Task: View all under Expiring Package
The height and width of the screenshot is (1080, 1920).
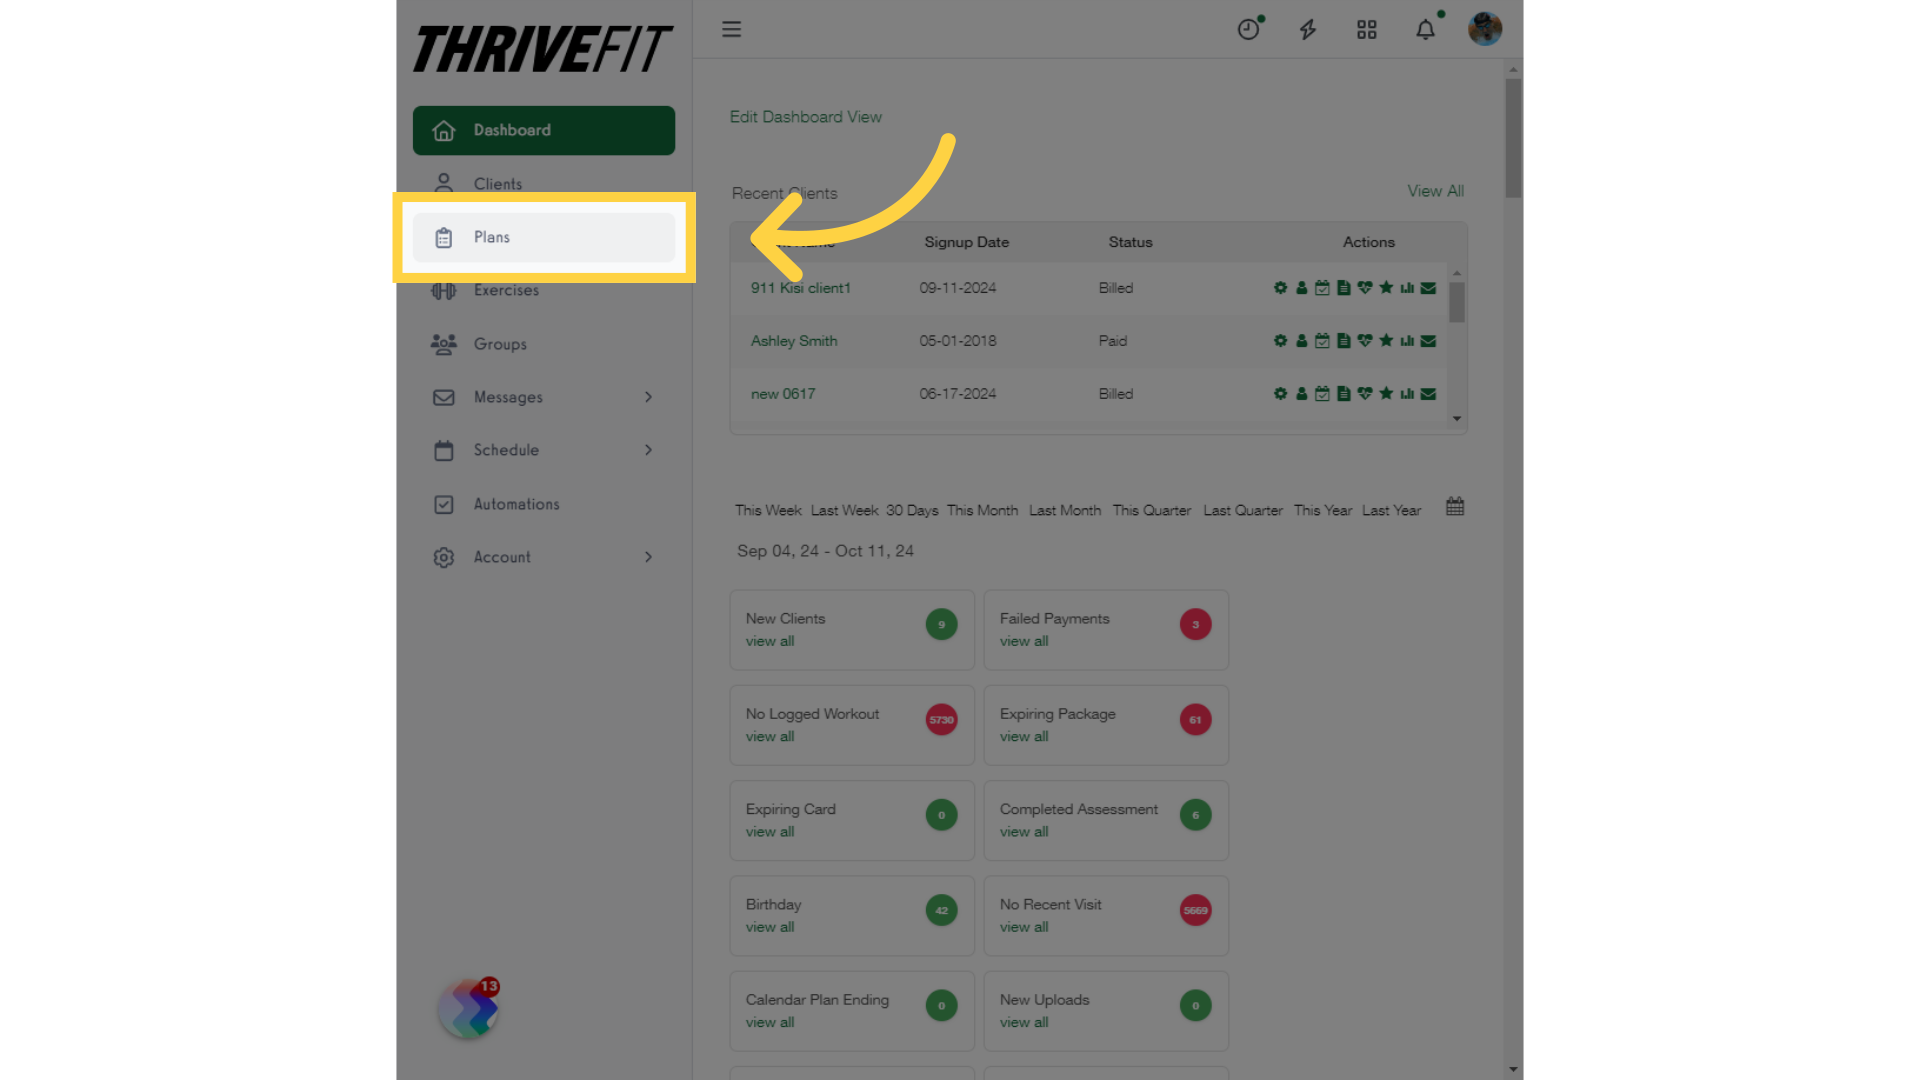Action: (1024, 737)
